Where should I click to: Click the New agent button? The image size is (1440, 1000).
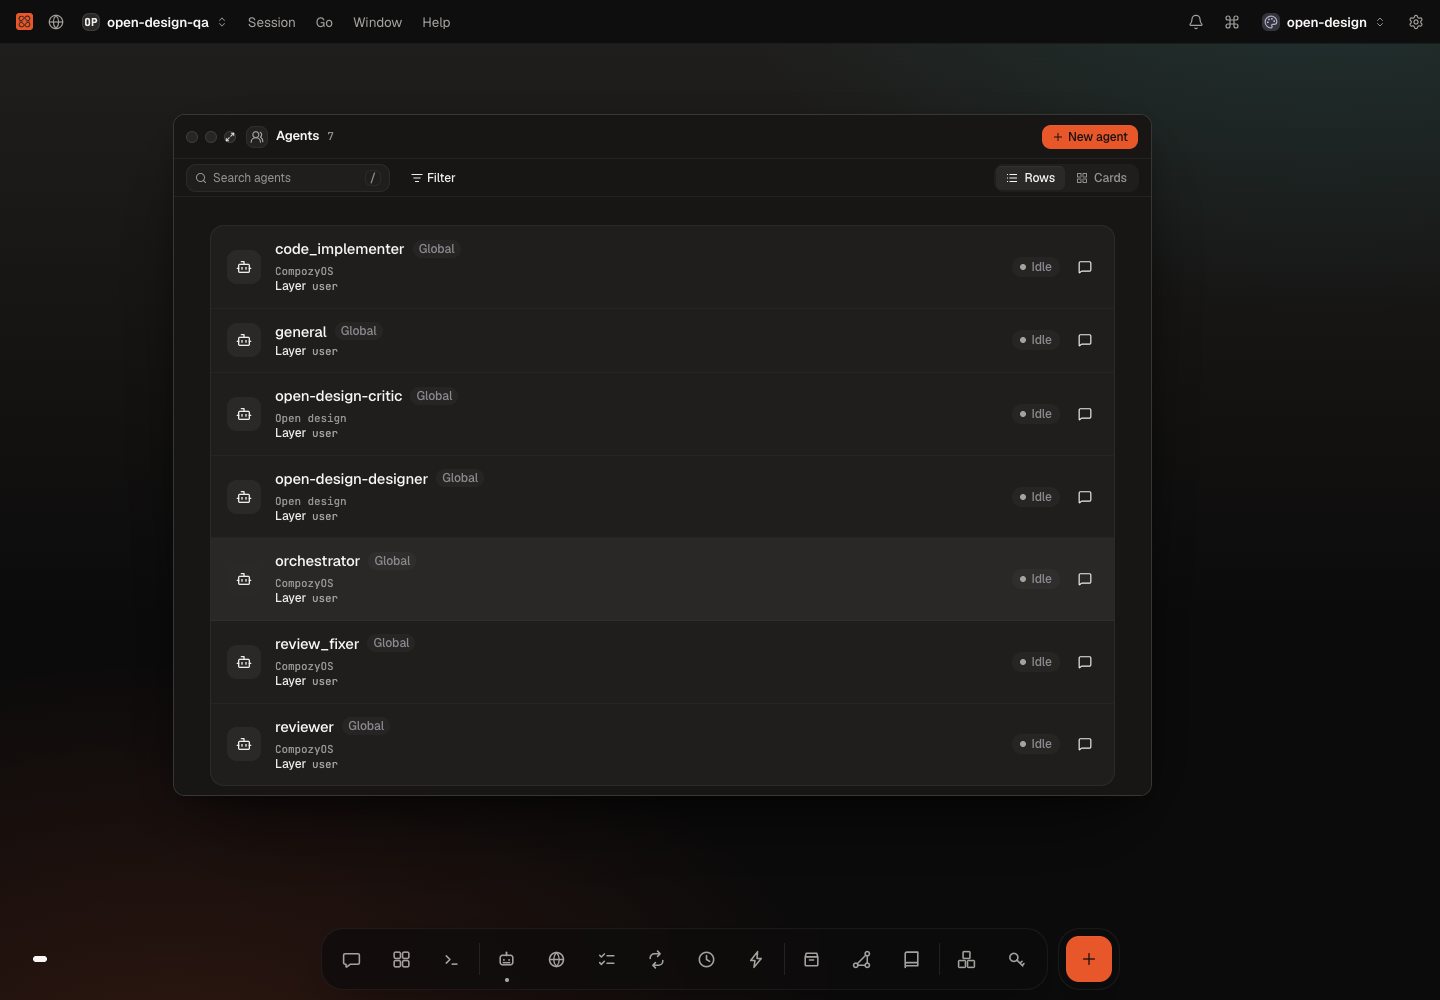pyautogui.click(x=1090, y=137)
